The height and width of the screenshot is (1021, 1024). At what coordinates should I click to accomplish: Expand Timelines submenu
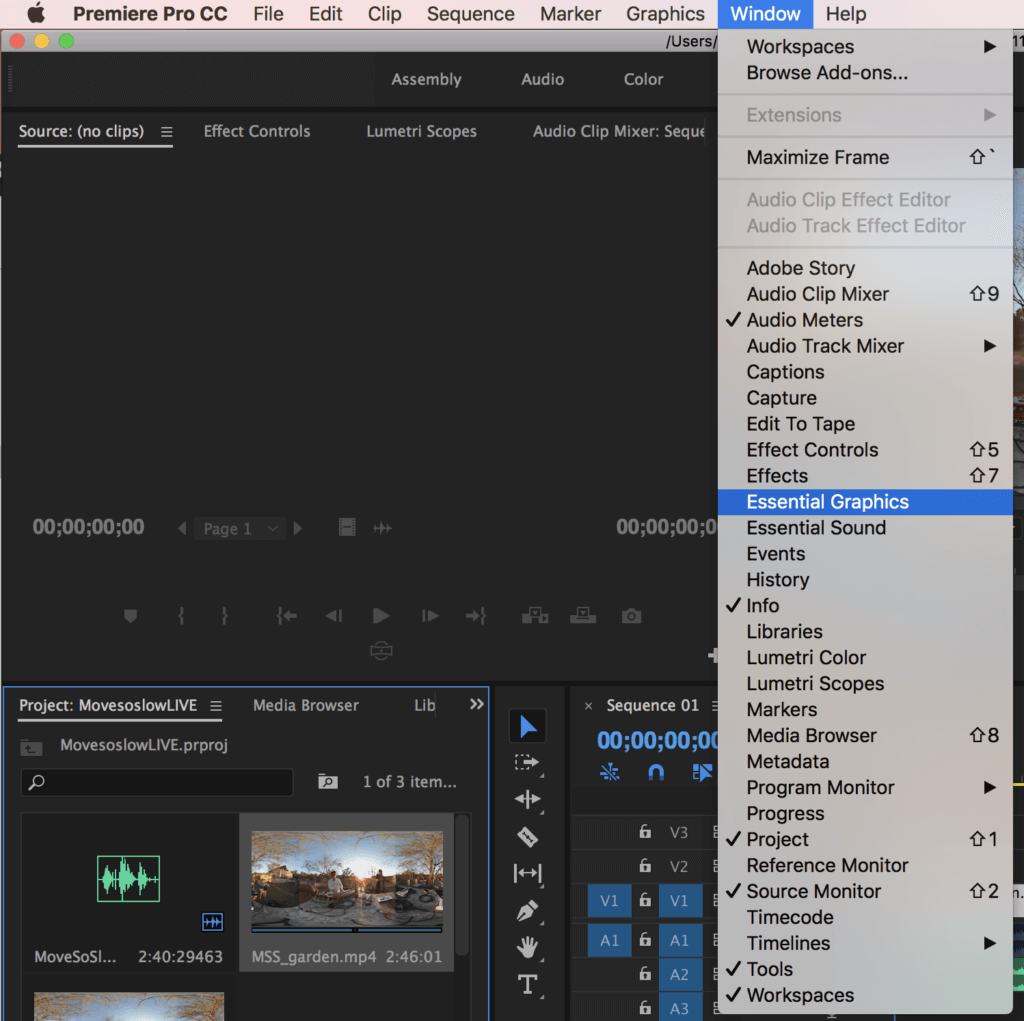point(865,943)
